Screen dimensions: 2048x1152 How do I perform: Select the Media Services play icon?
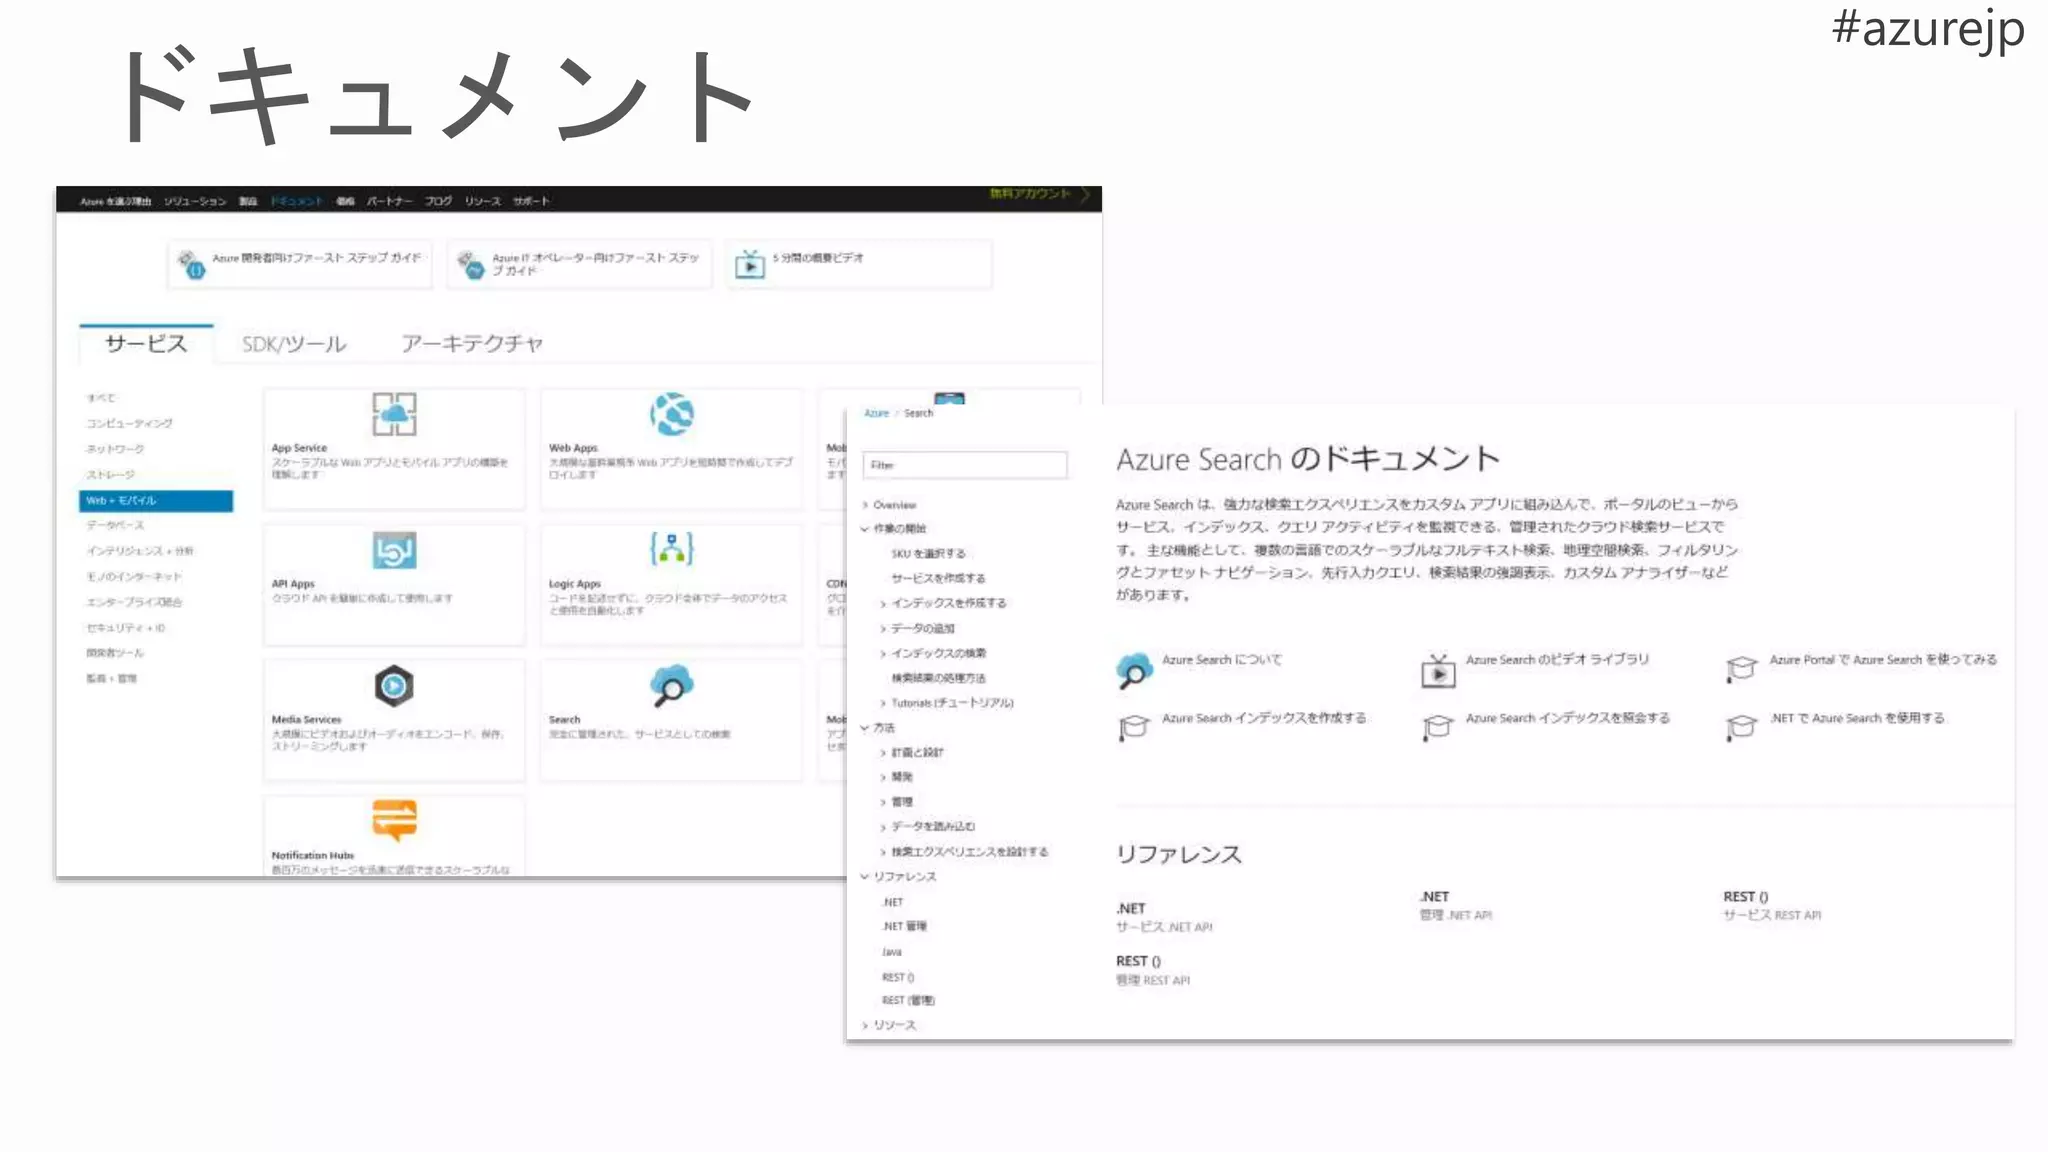[394, 686]
